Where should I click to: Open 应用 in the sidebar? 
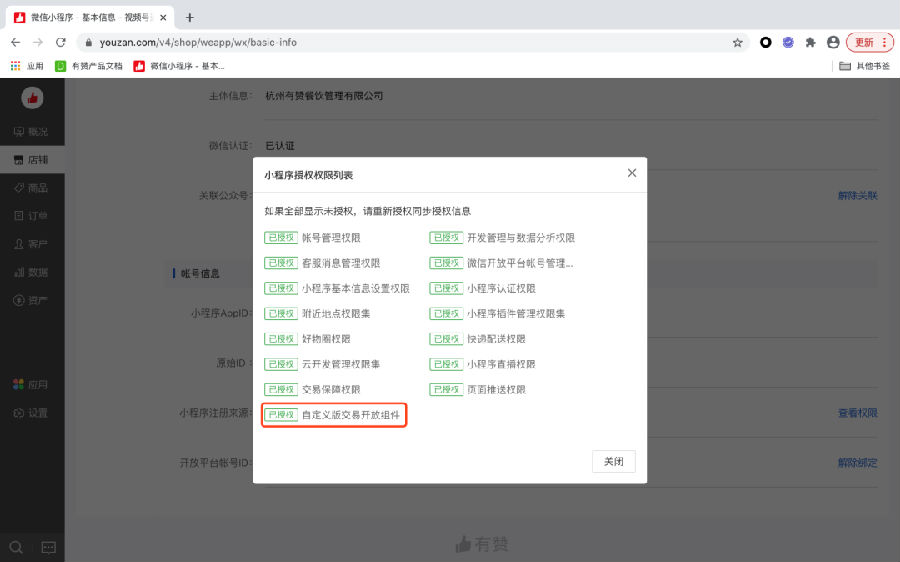coord(32,385)
